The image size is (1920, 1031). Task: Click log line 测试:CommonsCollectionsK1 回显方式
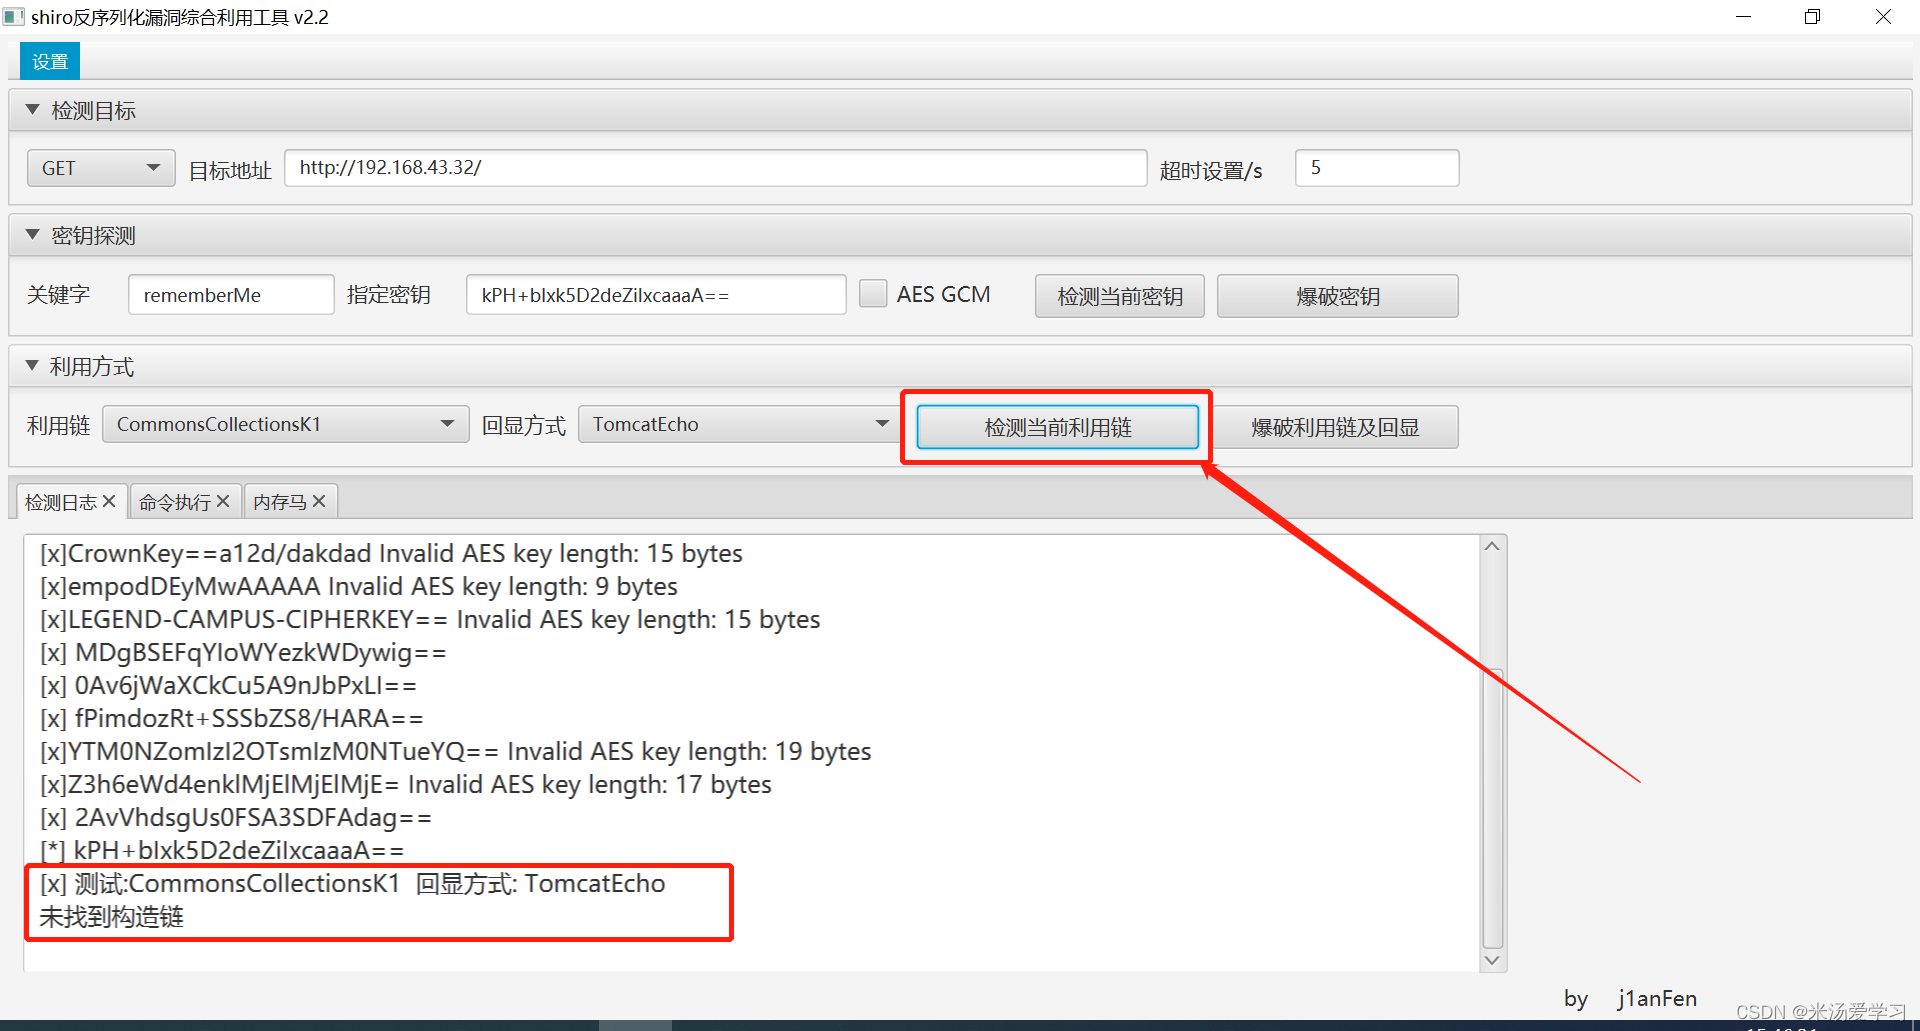[353, 884]
